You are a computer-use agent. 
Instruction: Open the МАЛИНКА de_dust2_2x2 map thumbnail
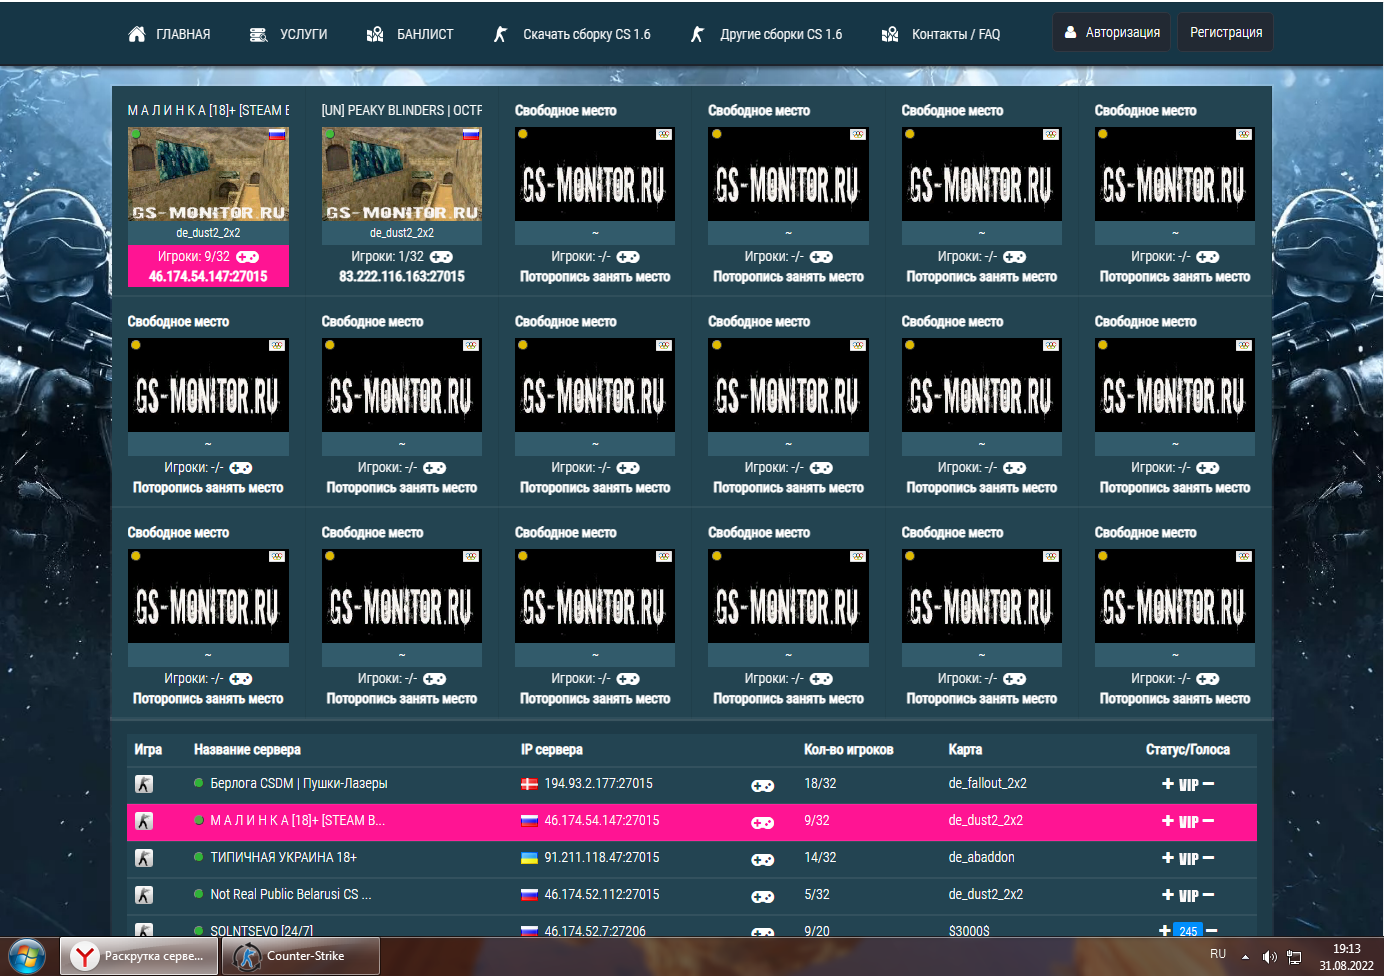coord(208,174)
